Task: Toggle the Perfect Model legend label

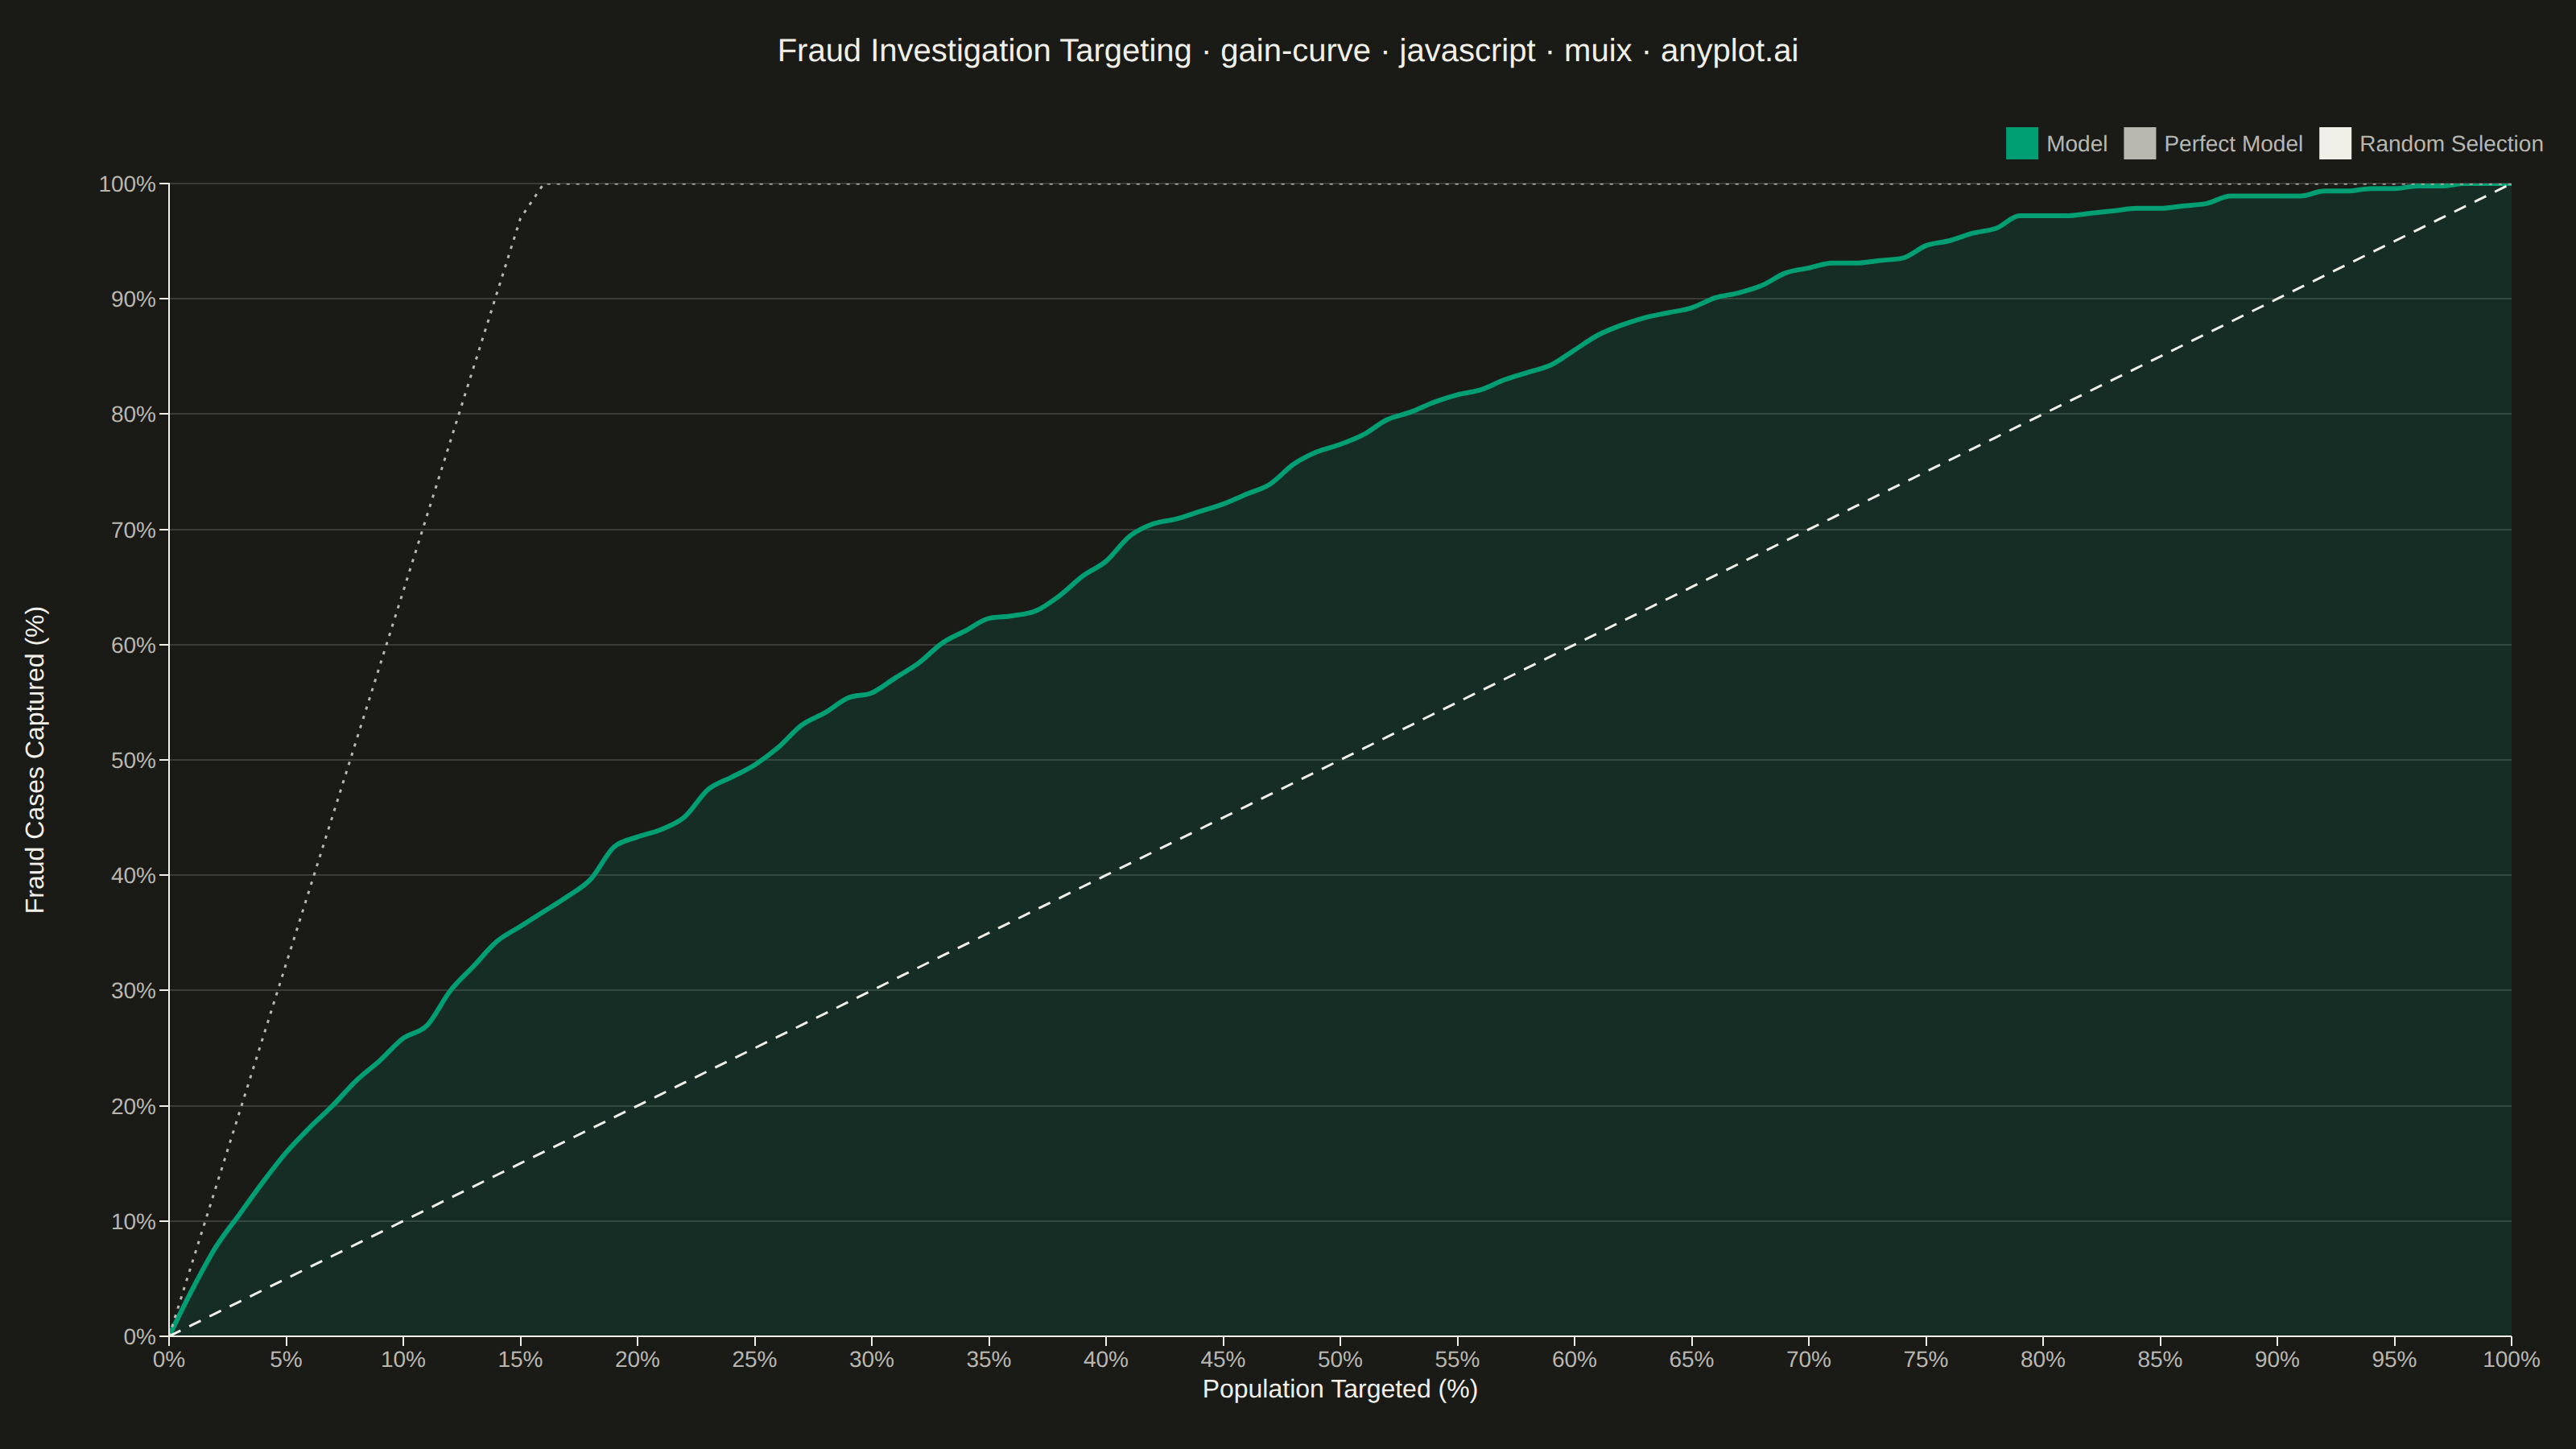Action: tap(2233, 144)
